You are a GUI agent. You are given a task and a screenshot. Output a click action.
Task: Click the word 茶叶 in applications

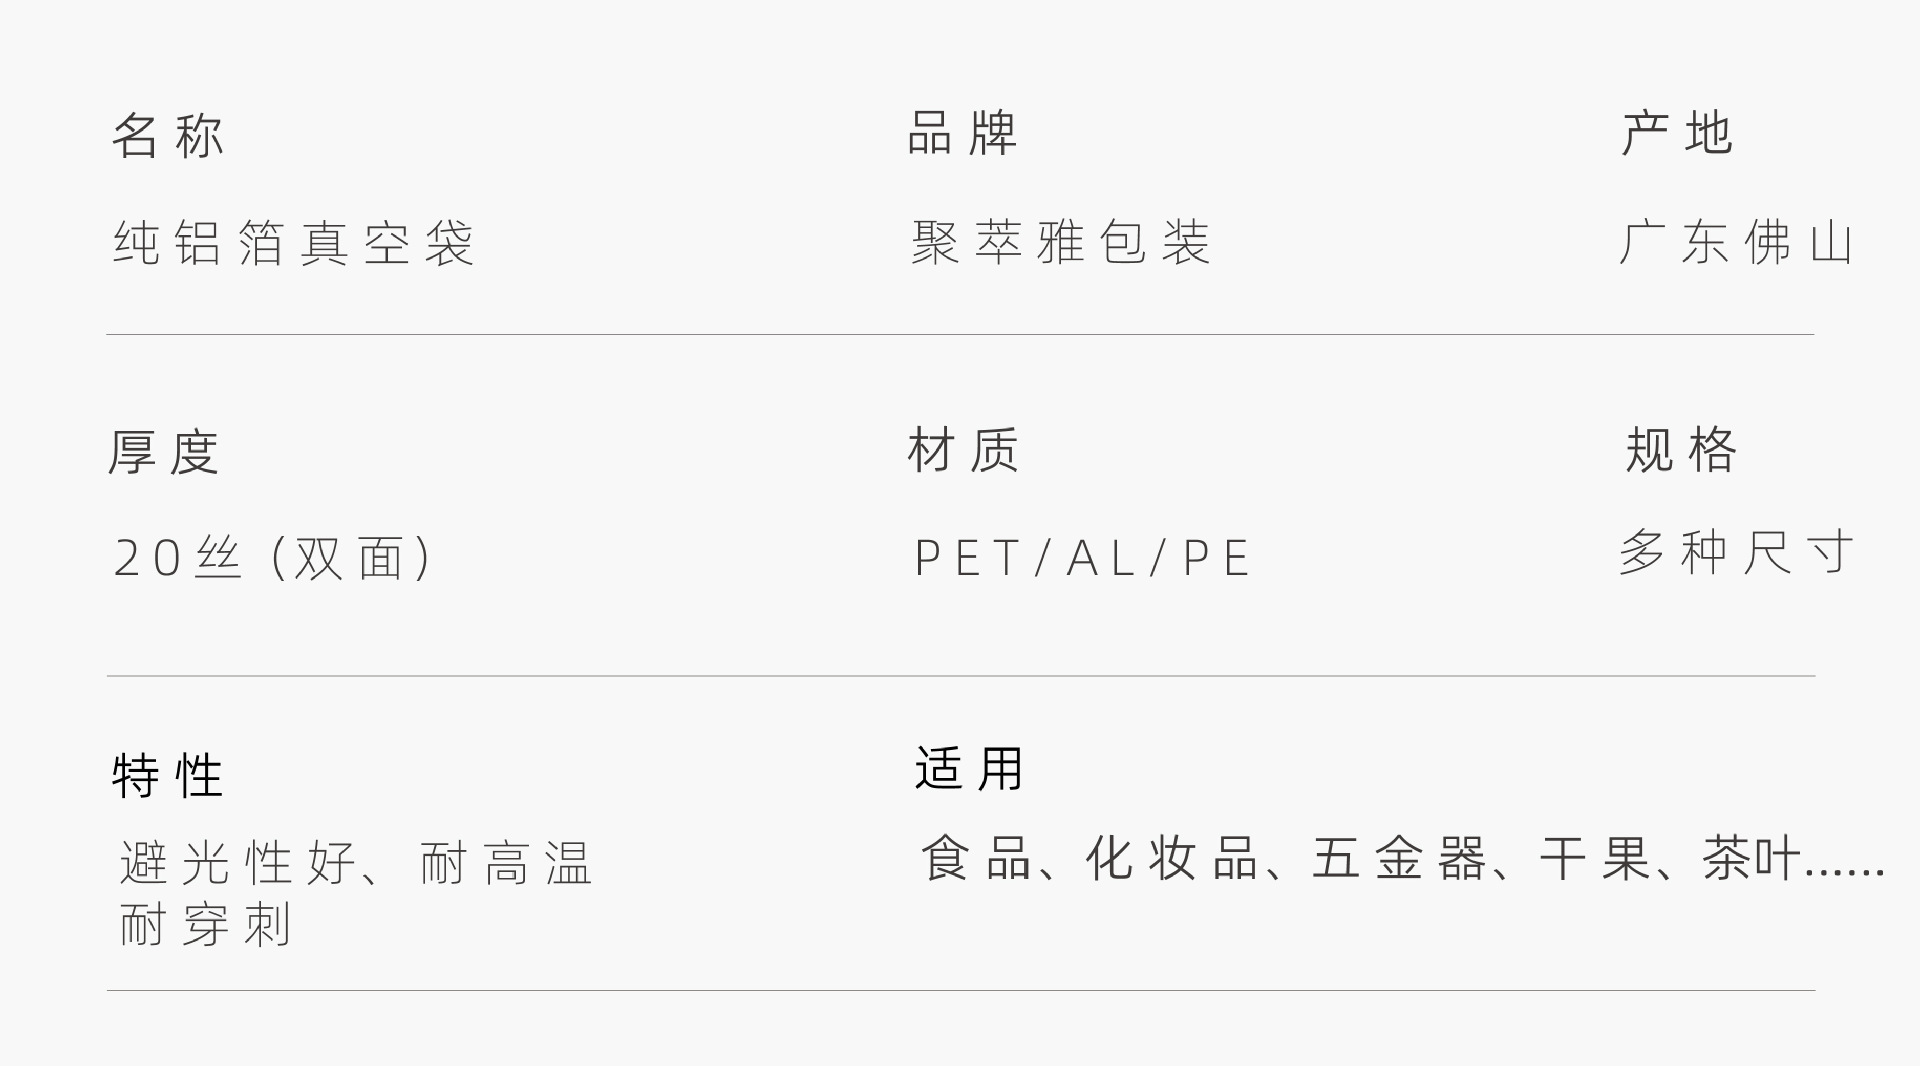(1751, 859)
